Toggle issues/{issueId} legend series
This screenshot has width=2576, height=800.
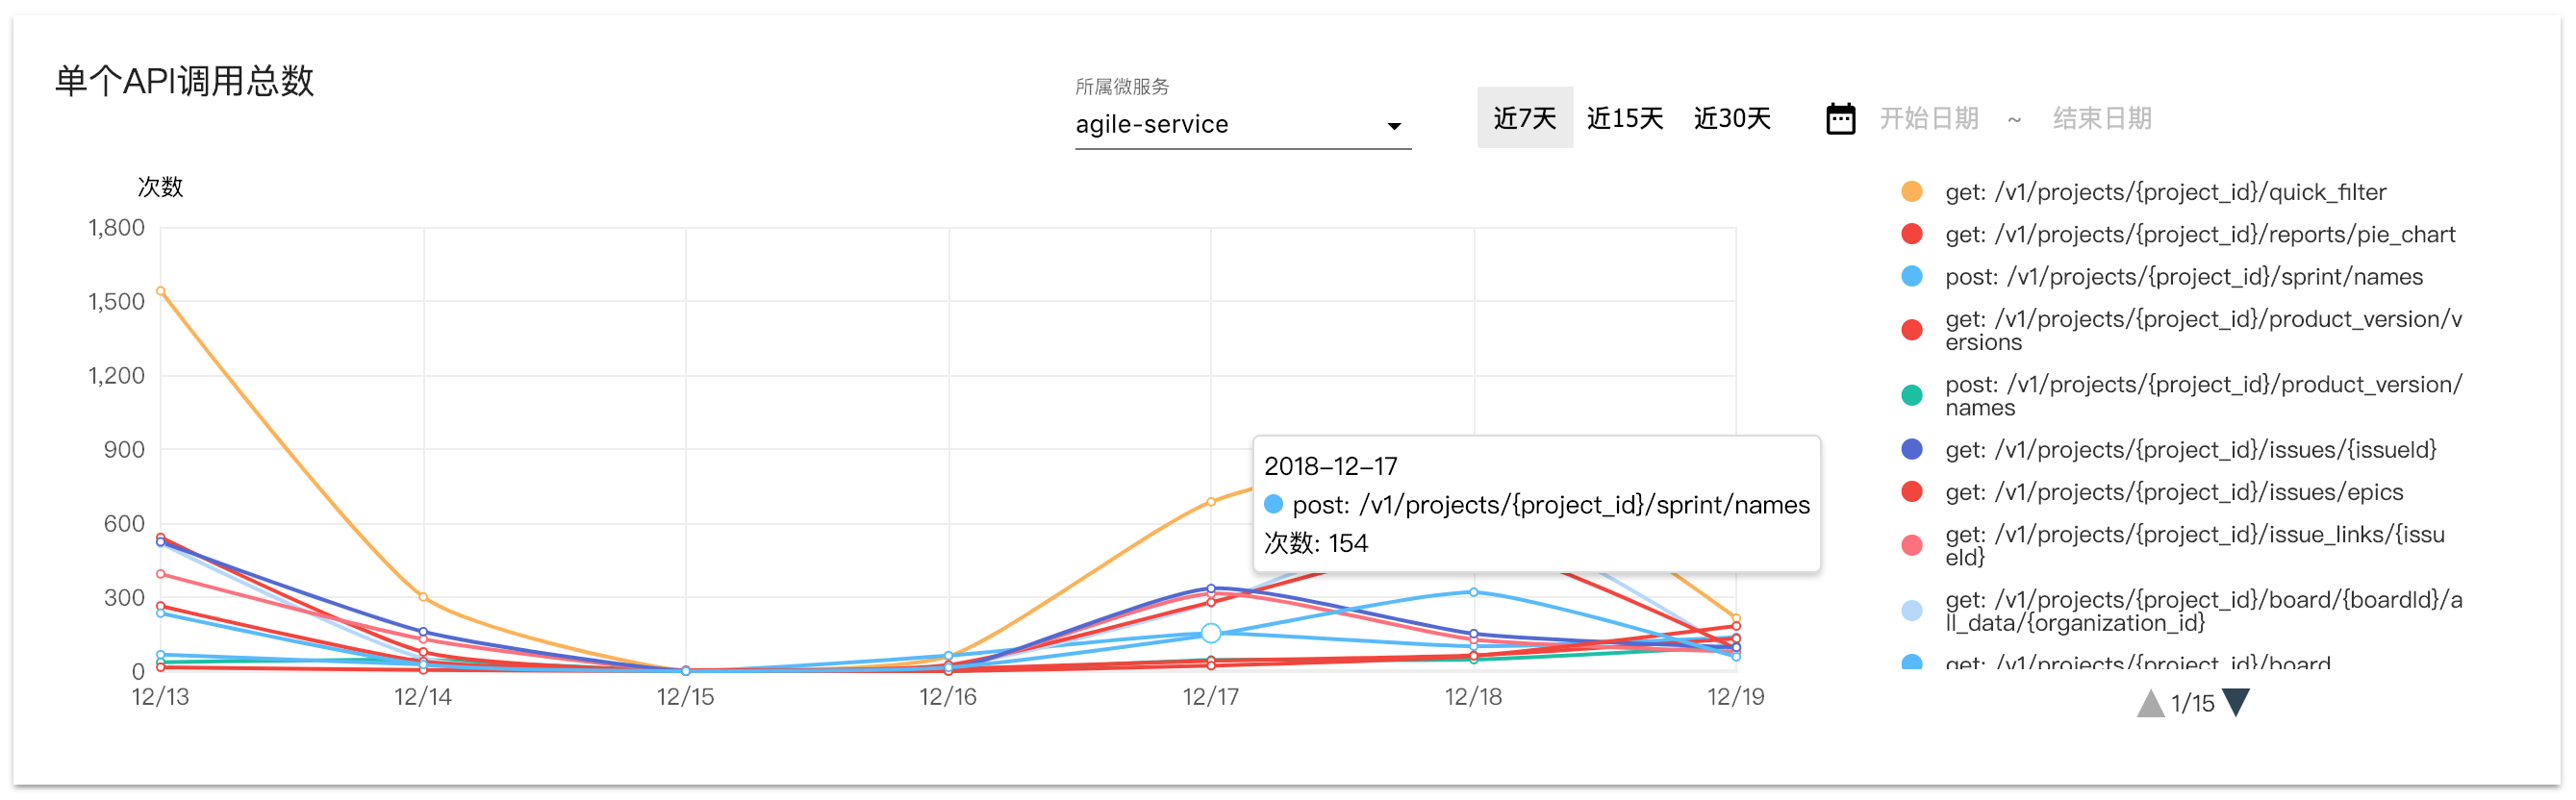click(x=2189, y=450)
